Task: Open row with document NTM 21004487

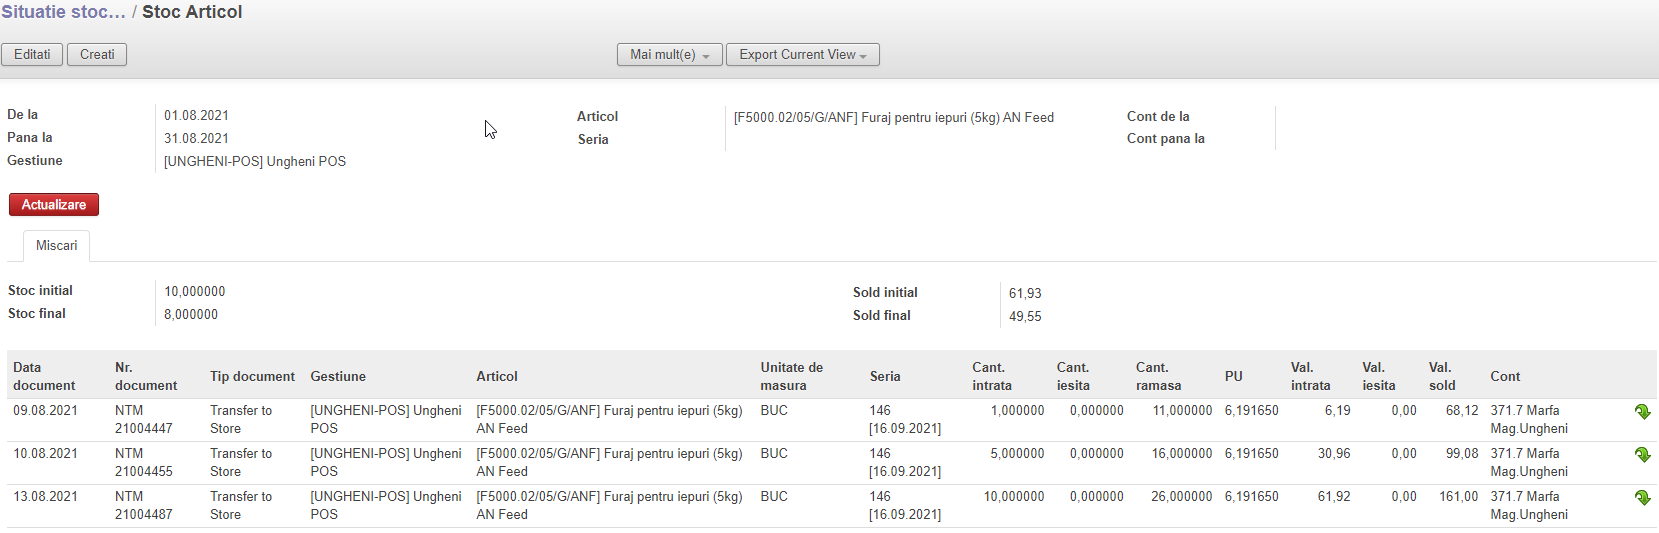Action: [x=143, y=505]
